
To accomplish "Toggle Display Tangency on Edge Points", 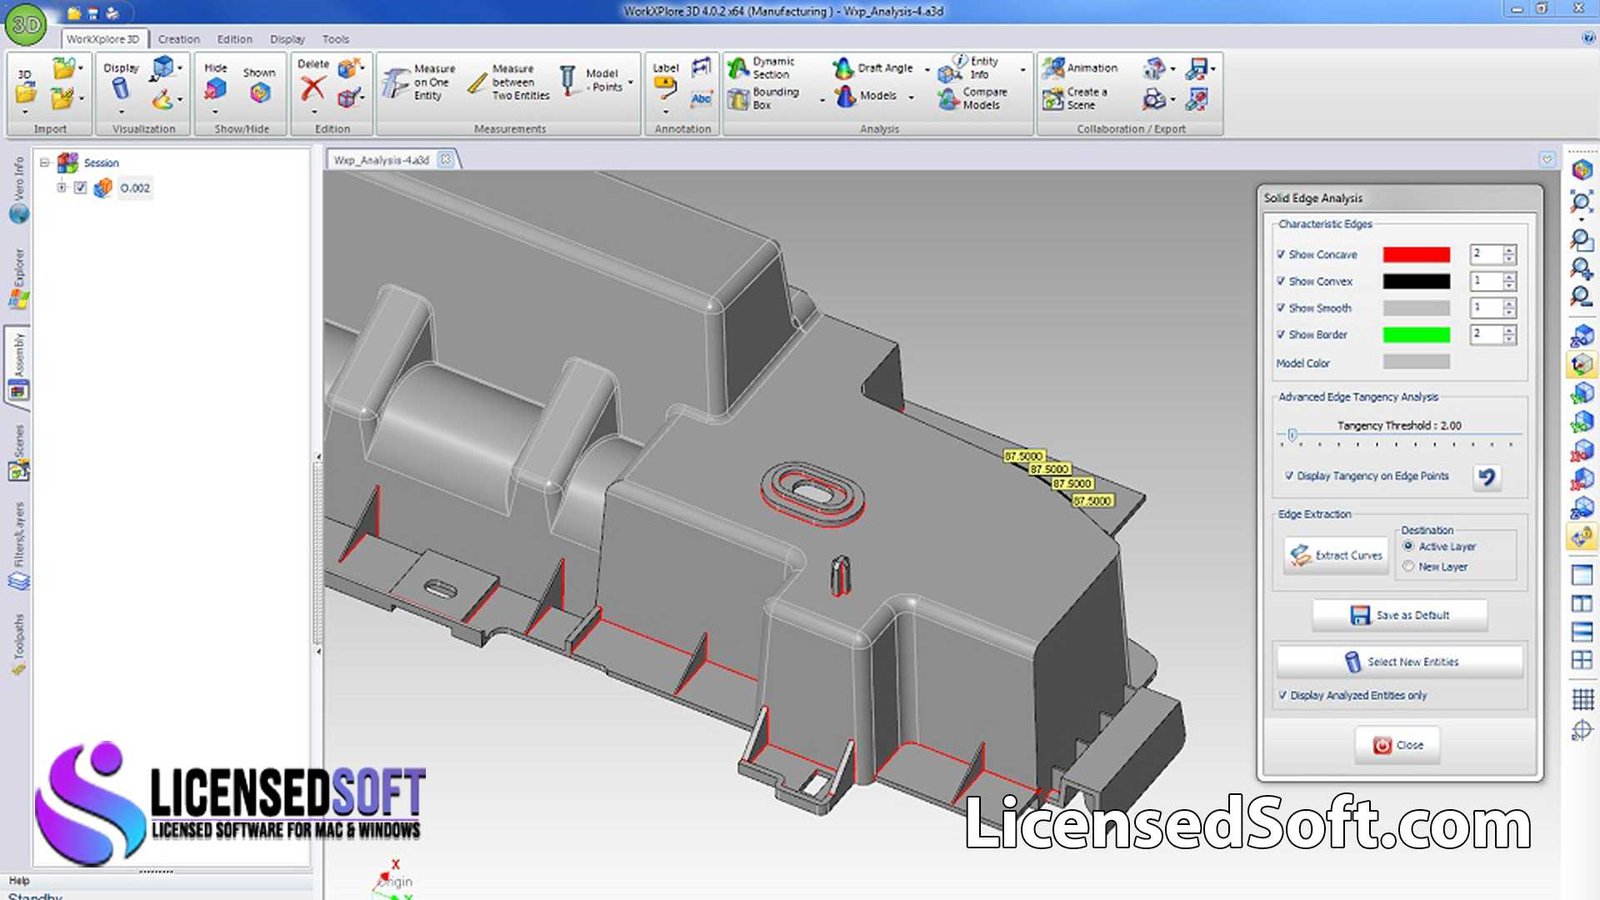I will pyautogui.click(x=1289, y=476).
